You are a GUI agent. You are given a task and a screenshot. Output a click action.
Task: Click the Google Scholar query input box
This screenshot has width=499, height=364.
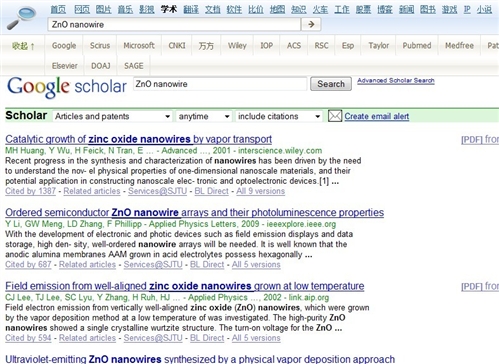(220, 84)
